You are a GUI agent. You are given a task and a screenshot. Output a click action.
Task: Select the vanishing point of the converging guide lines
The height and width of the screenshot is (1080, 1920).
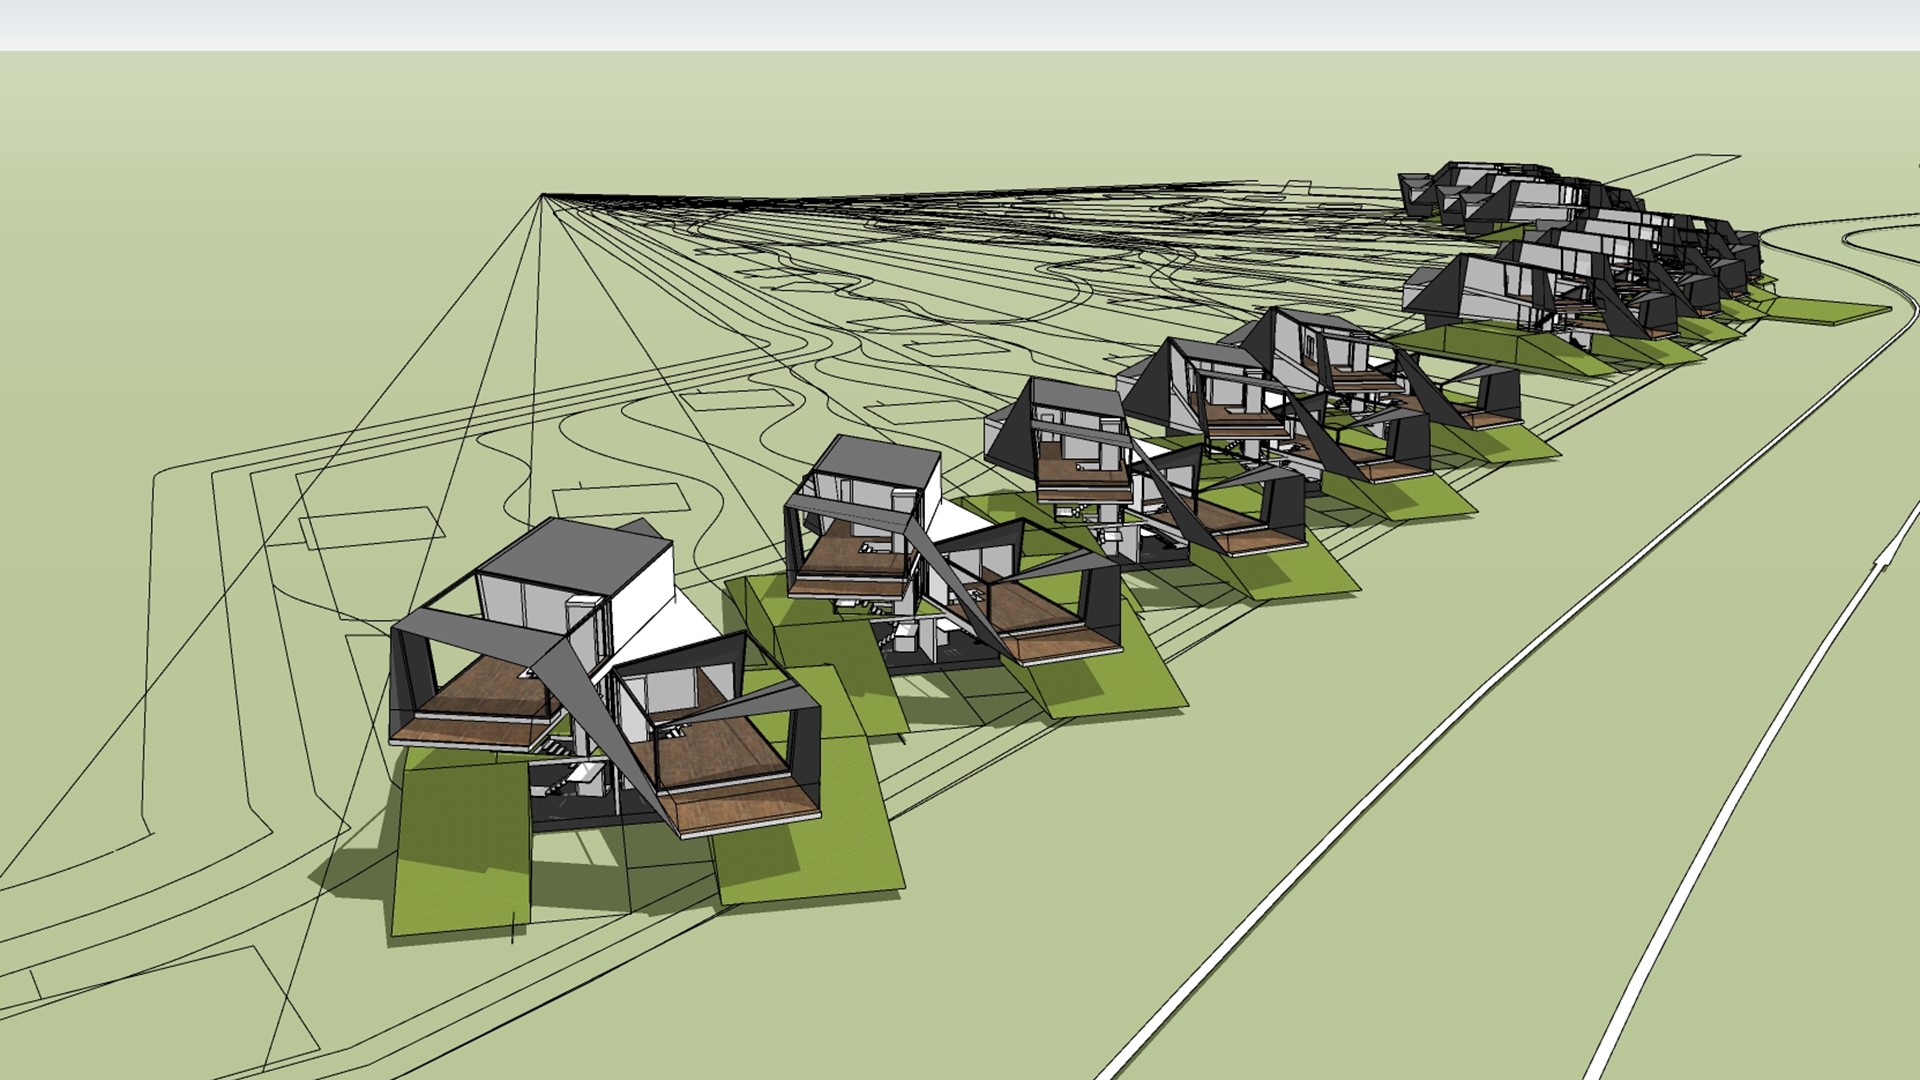tap(542, 195)
